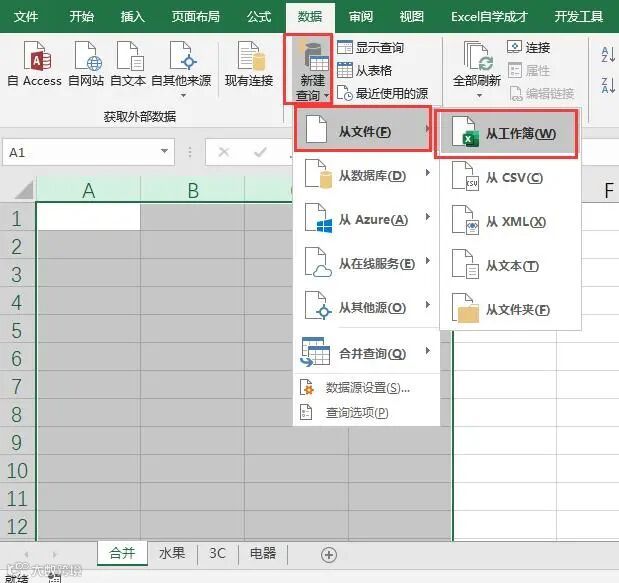The image size is (619, 583).
Task: Open the 从文件(F) submenu
Action: coord(363,129)
